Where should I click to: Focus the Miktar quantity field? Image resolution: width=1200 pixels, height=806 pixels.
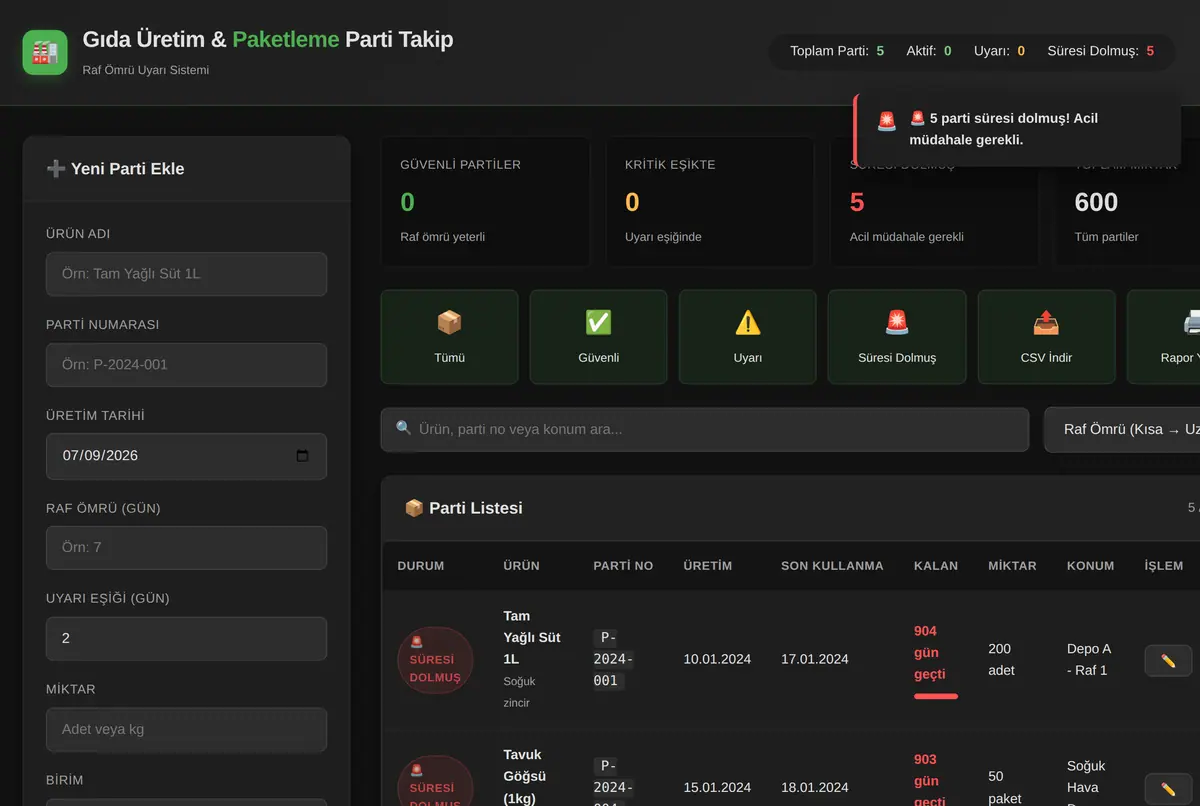coord(186,730)
